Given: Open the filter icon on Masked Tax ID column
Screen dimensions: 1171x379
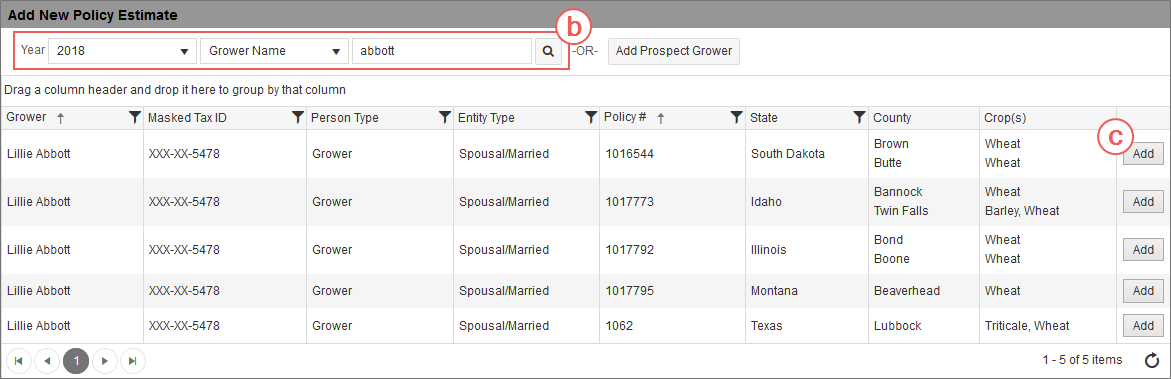Looking at the screenshot, I should click(x=297, y=117).
